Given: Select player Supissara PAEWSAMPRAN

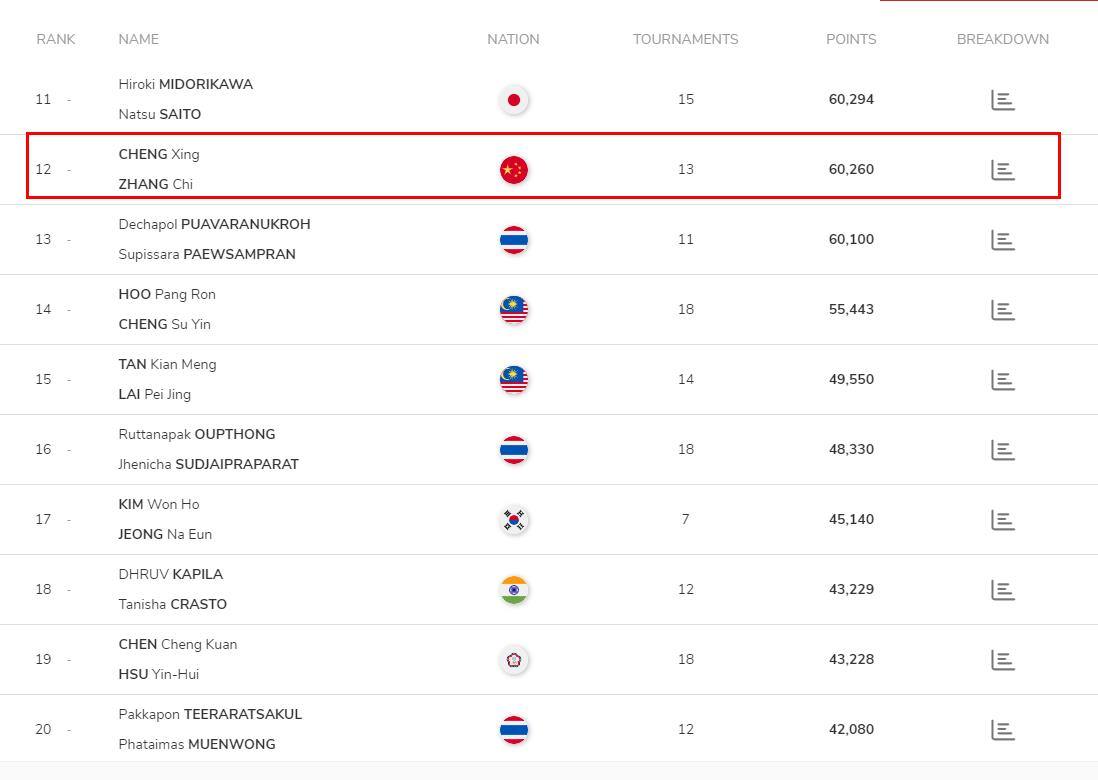Looking at the screenshot, I should [x=207, y=254].
